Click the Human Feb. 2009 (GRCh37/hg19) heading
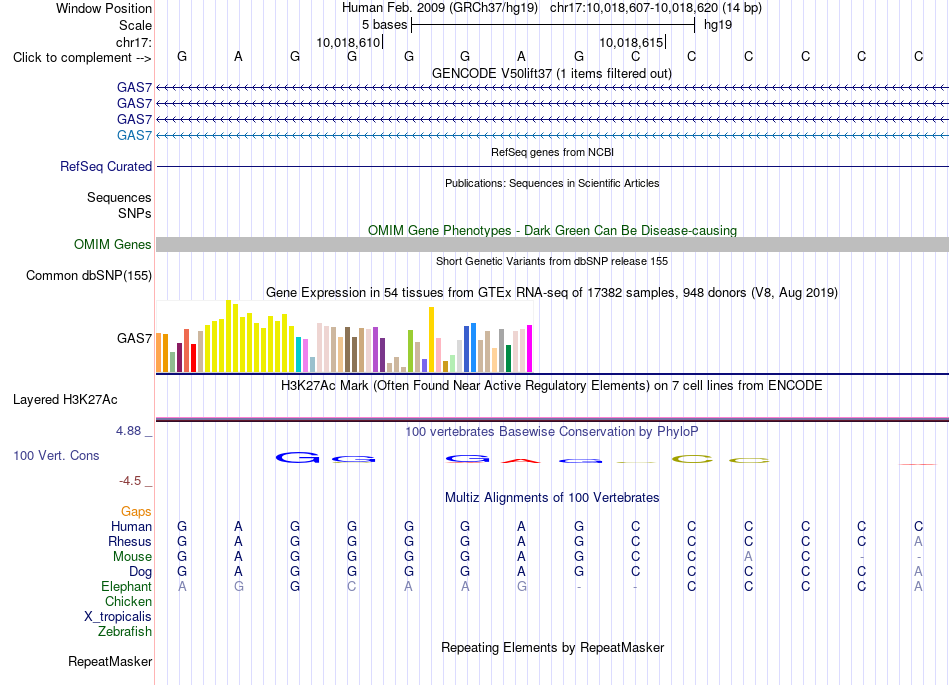The height and width of the screenshot is (685, 950). (x=440, y=8)
